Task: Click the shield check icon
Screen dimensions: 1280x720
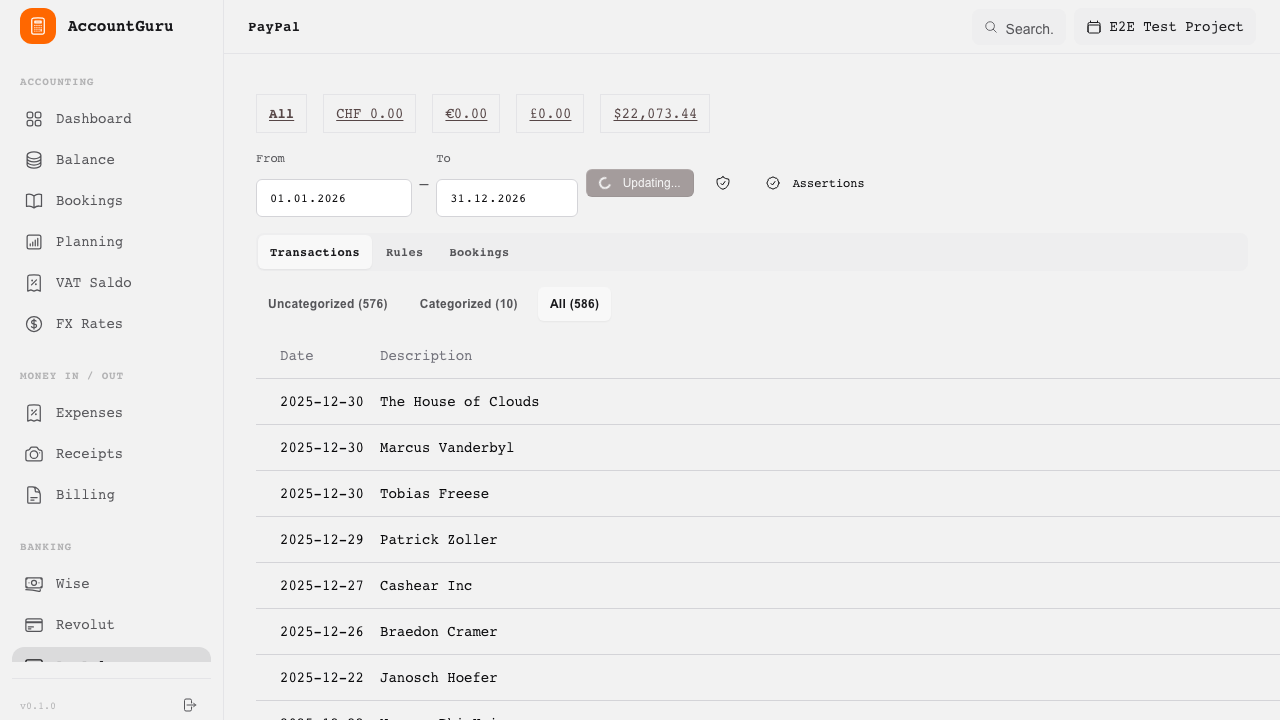Action: 723,183
